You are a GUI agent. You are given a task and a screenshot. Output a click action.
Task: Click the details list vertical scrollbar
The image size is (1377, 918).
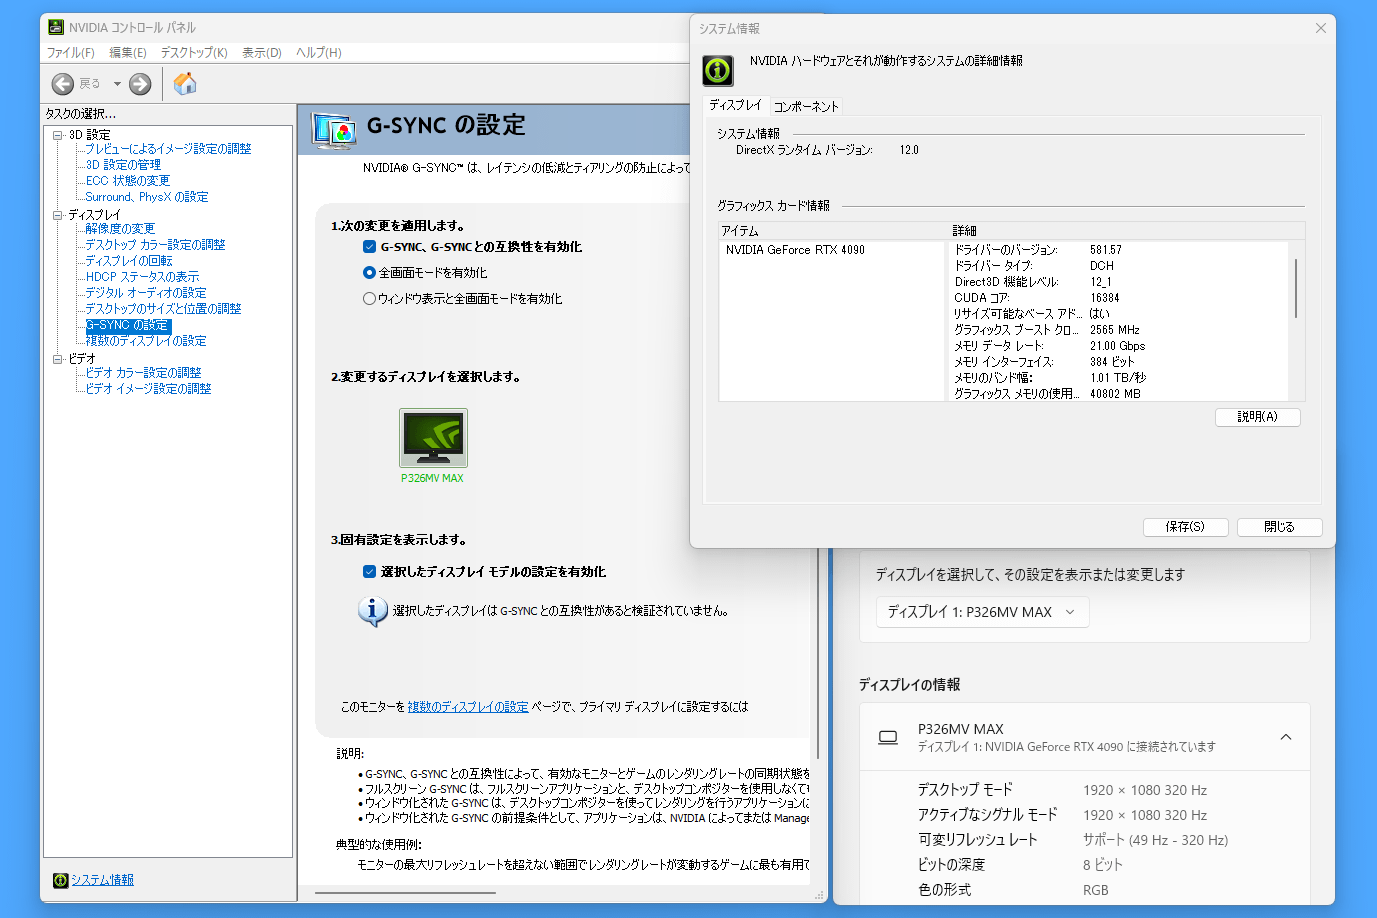[x=1296, y=290]
